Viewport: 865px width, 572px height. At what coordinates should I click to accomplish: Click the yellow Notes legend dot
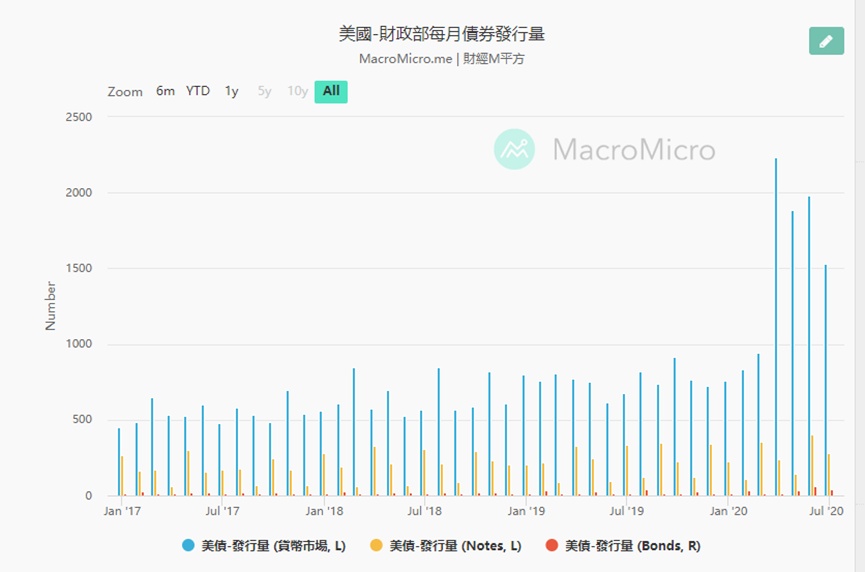click(376, 545)
